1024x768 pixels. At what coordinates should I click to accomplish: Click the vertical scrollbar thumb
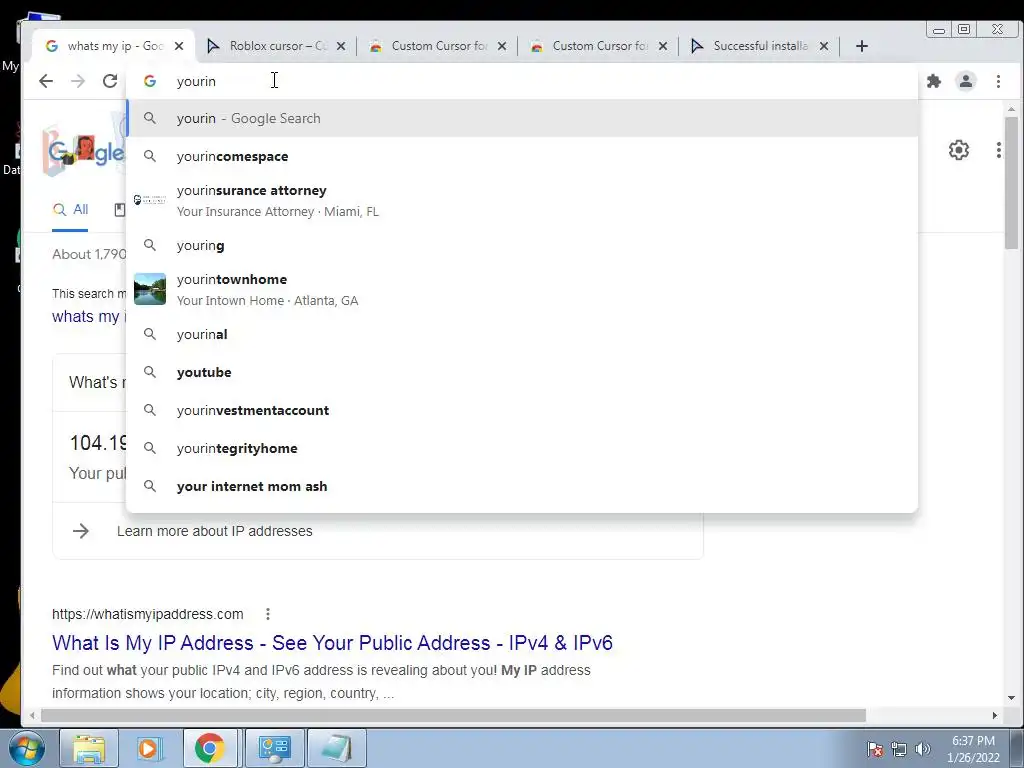(x=1011, y=183)
